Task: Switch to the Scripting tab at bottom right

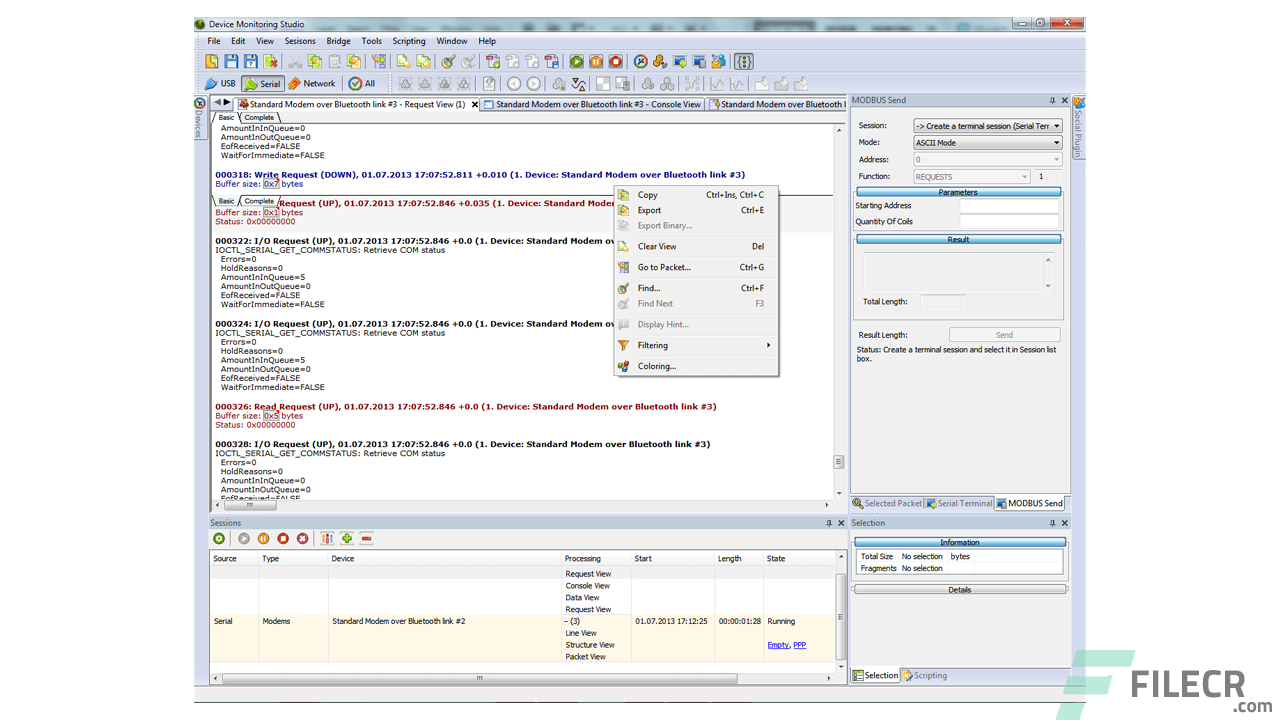Action: point(925,676)
